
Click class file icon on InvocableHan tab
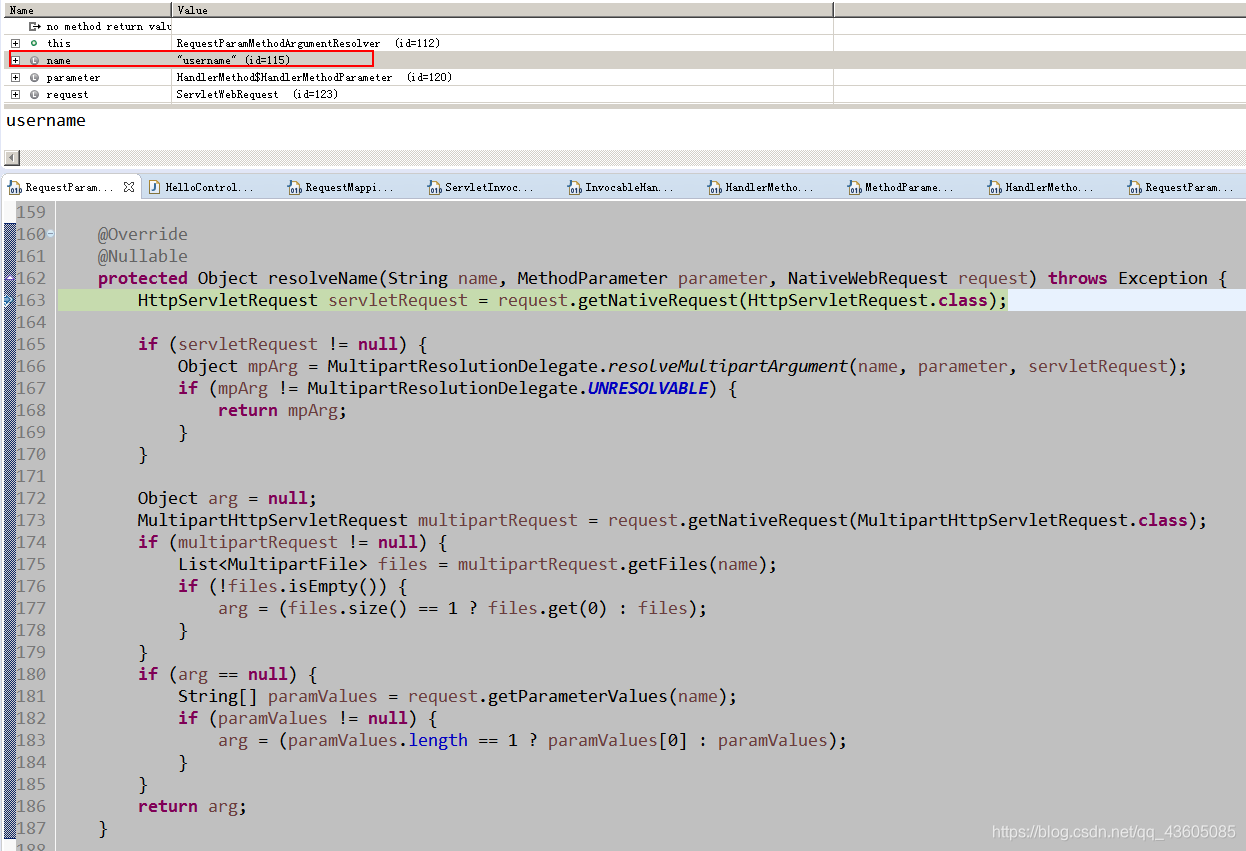point(574,187)
